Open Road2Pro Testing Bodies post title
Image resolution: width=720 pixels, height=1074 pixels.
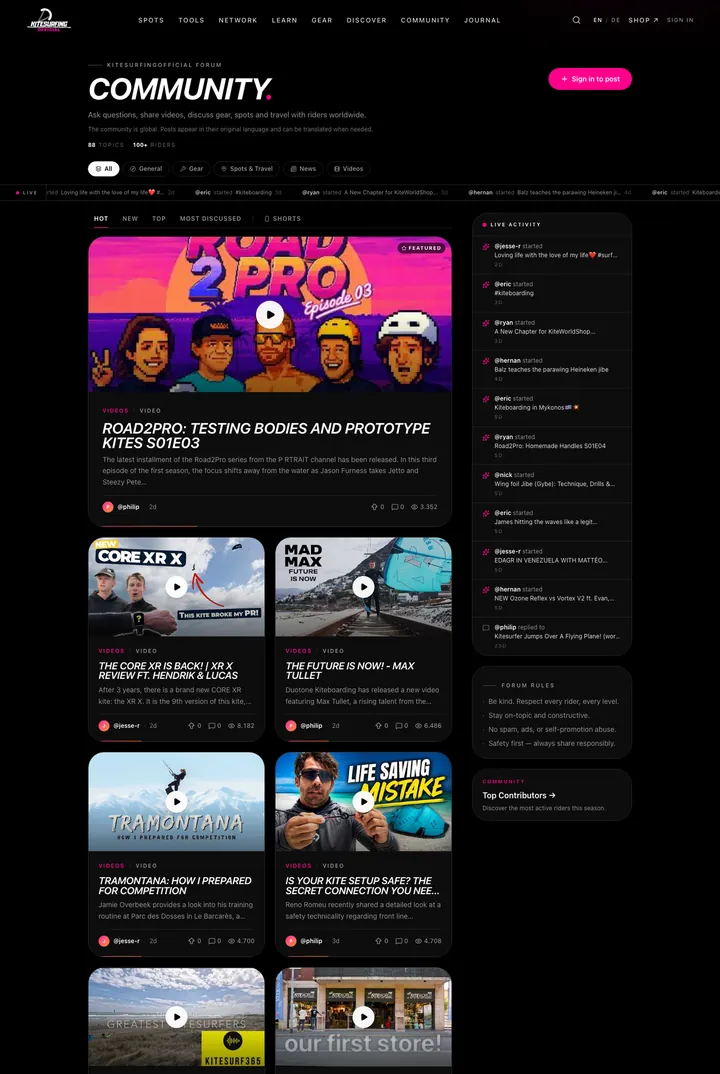click(266, 436)
